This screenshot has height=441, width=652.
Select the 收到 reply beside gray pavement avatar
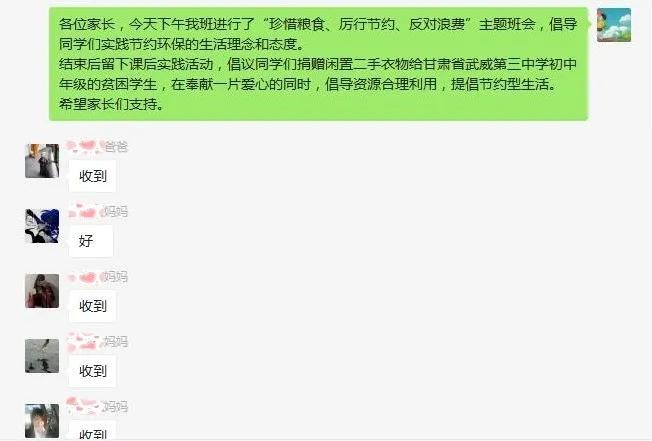click(x=93, y=371)
